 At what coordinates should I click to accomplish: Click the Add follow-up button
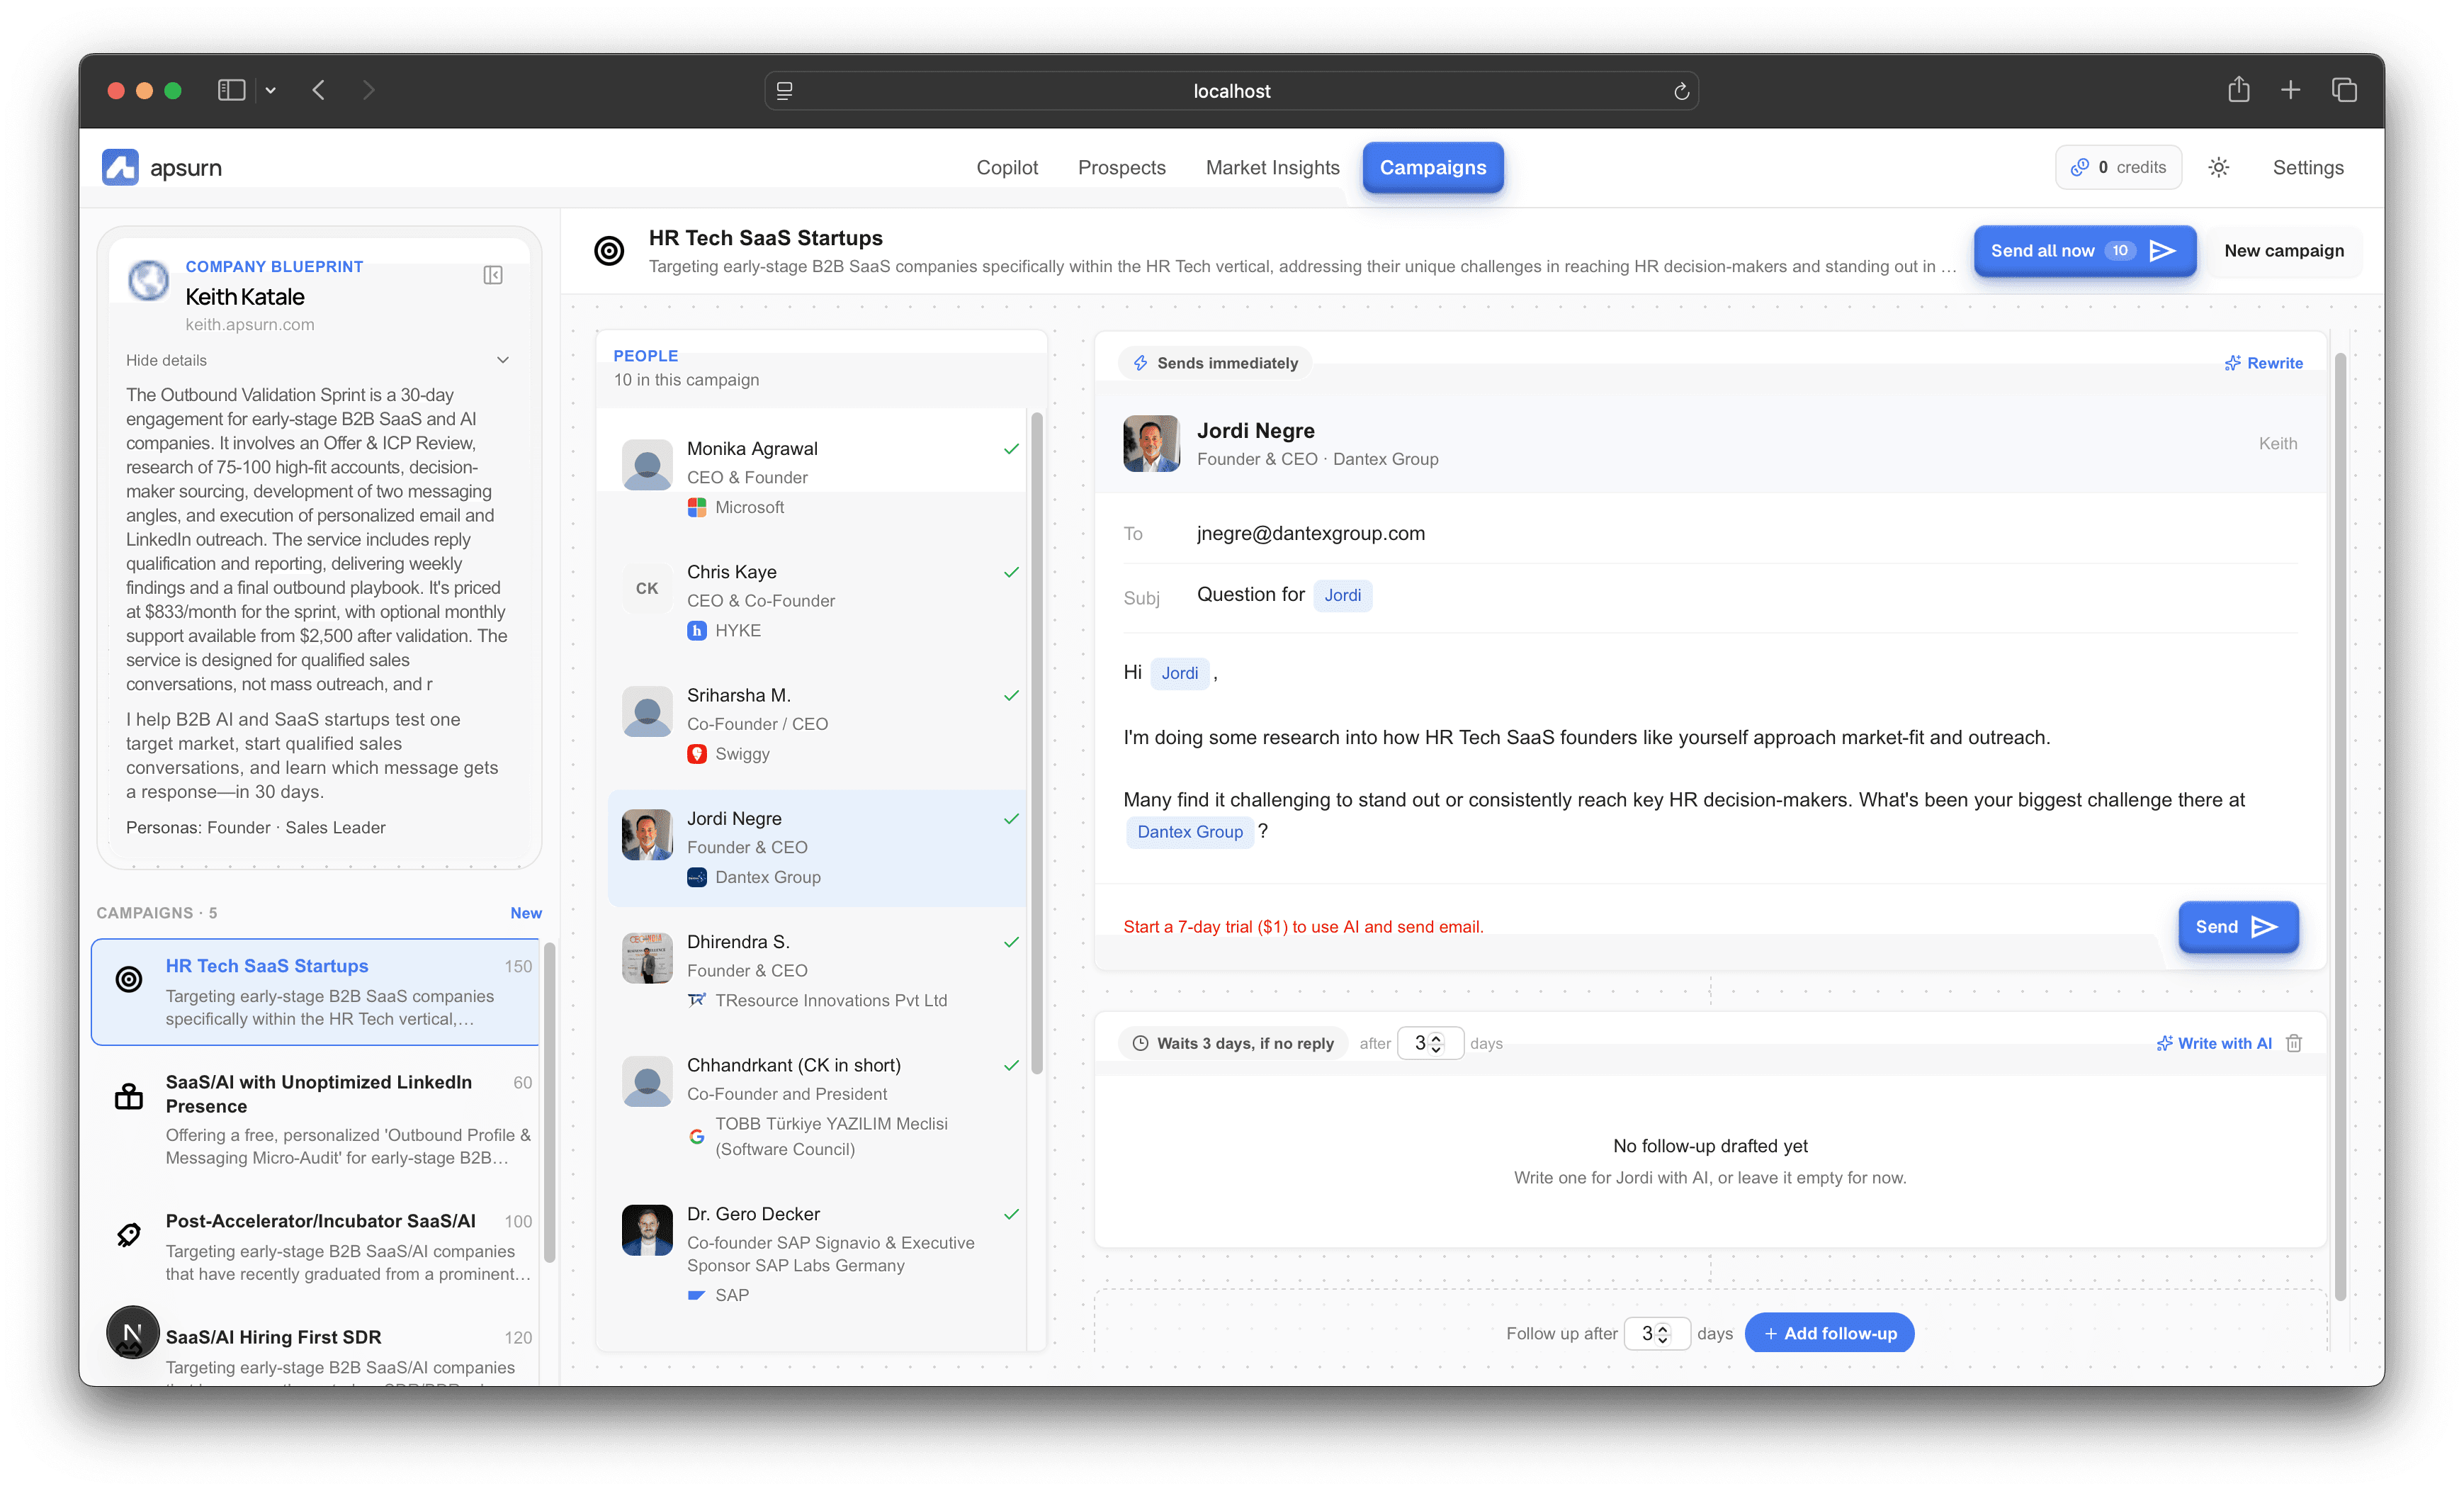pos(1829,1333)
